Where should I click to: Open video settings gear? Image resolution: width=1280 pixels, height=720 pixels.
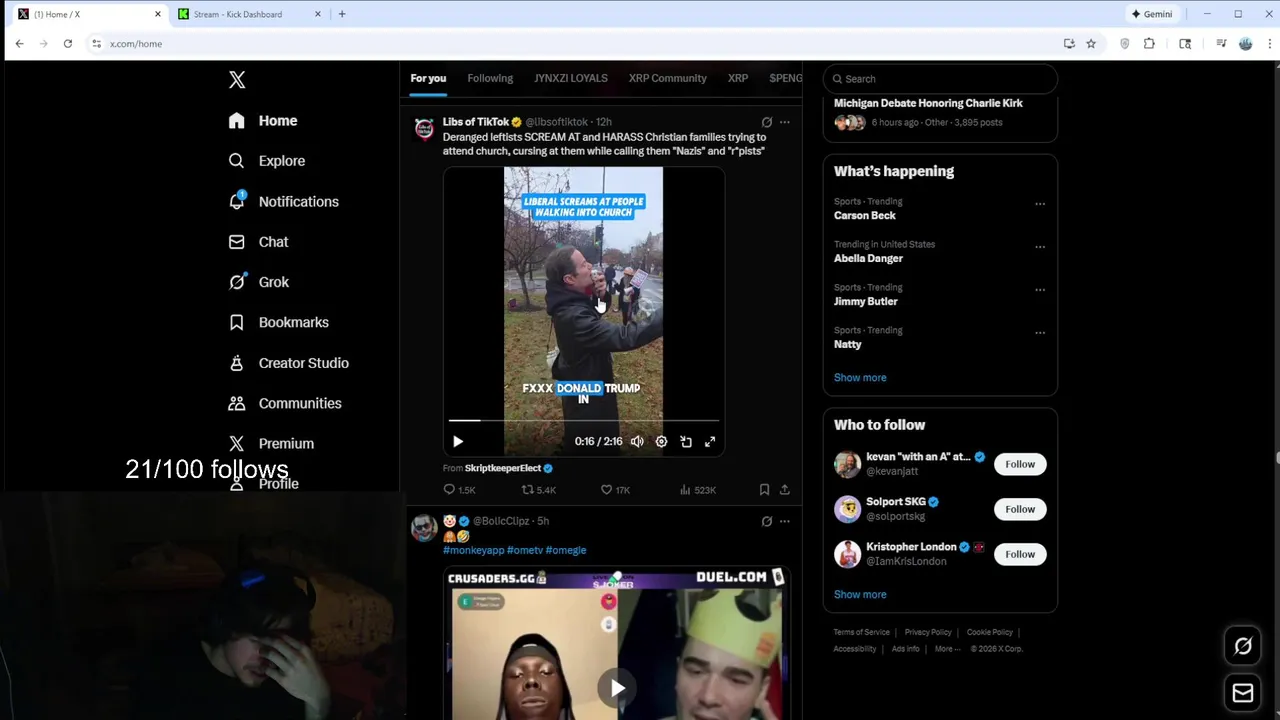tap(661, 442)
